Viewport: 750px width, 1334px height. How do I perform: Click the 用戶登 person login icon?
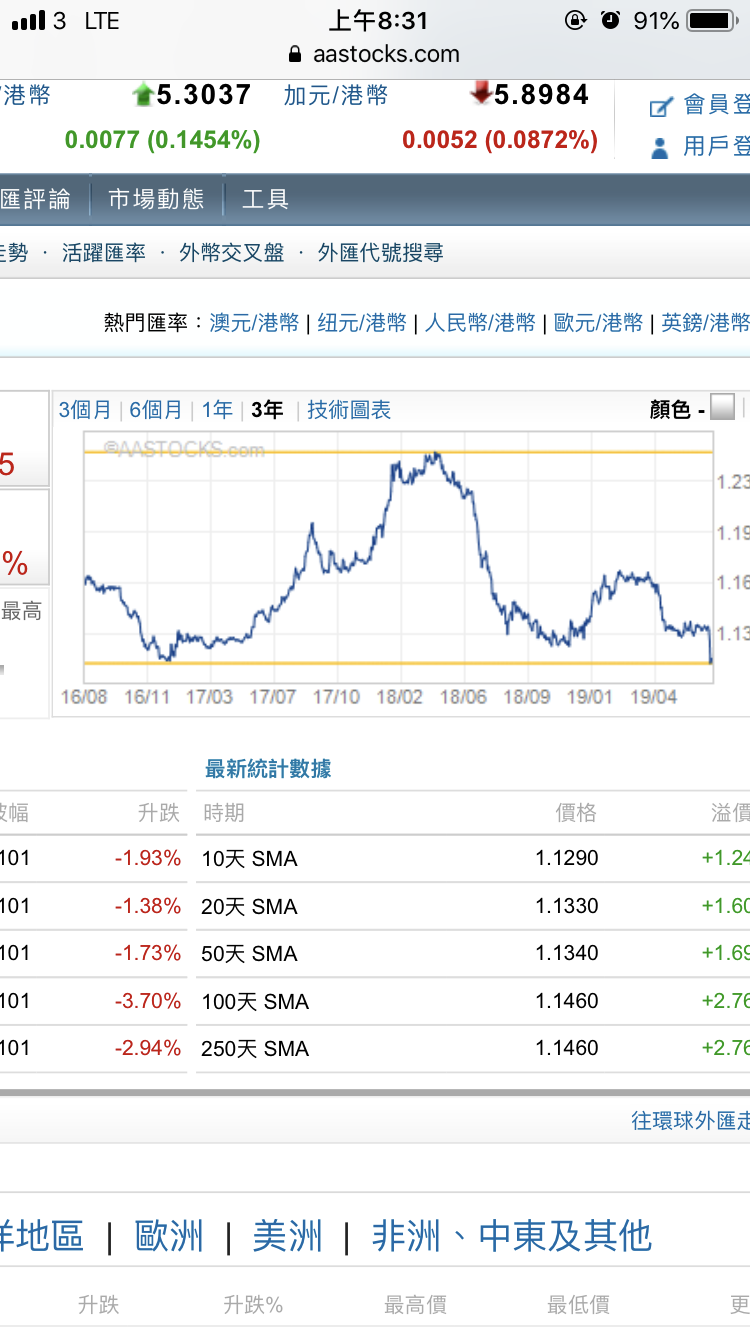point(659,147)
